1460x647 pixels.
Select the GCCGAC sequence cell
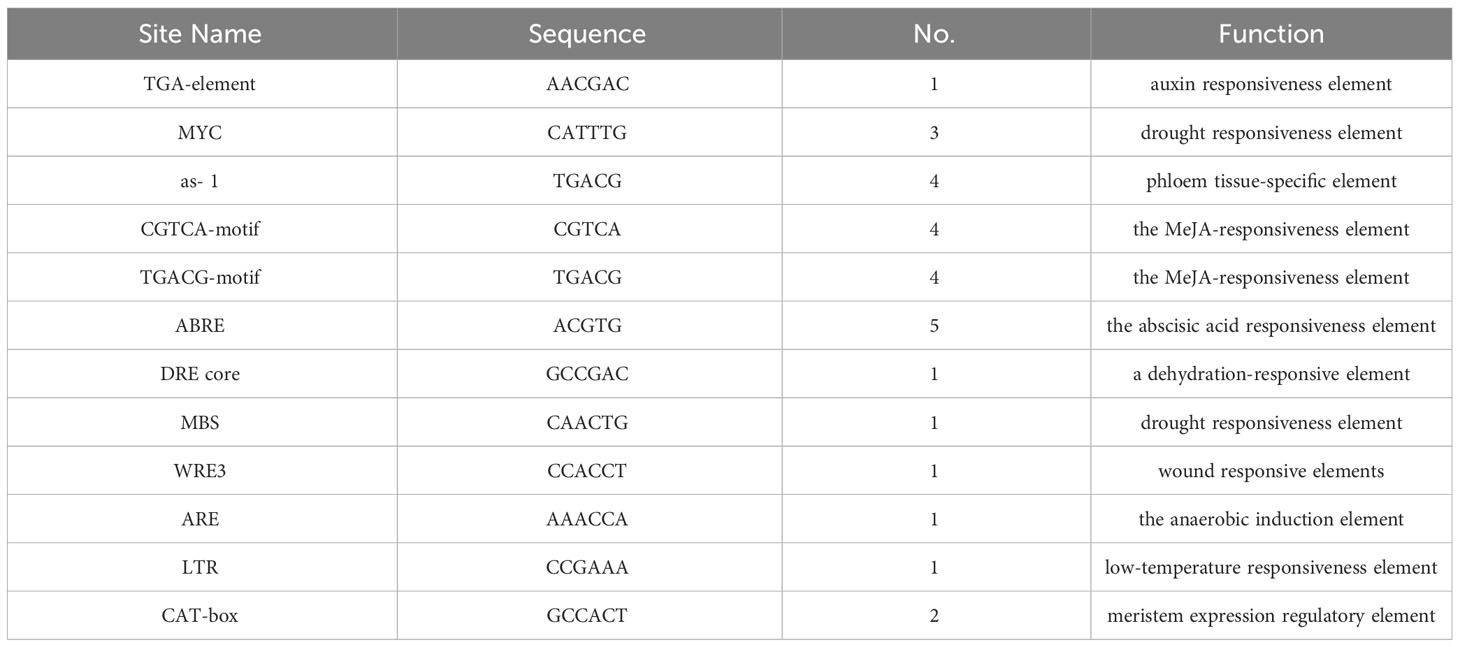tap(588, 374)
